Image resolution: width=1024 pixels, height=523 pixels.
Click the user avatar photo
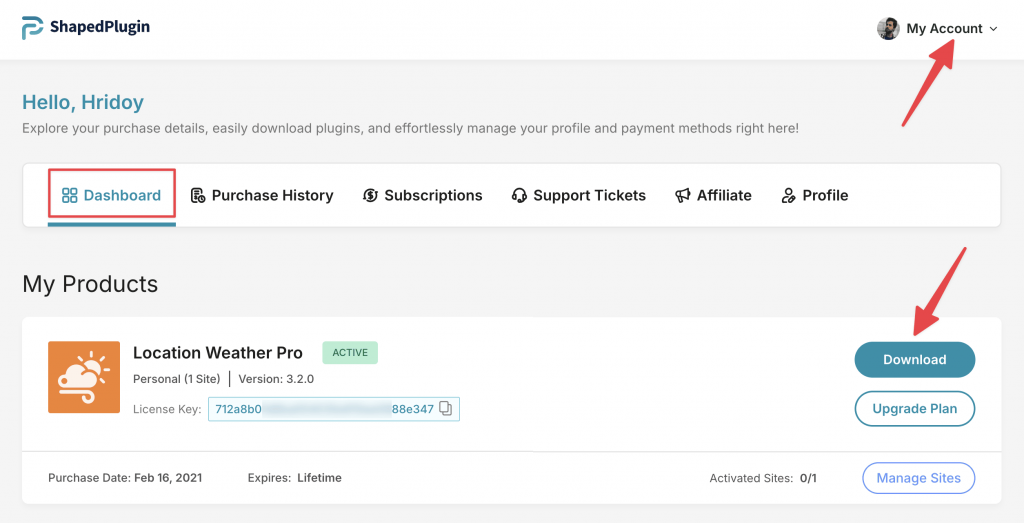click(x=888, y=29)
